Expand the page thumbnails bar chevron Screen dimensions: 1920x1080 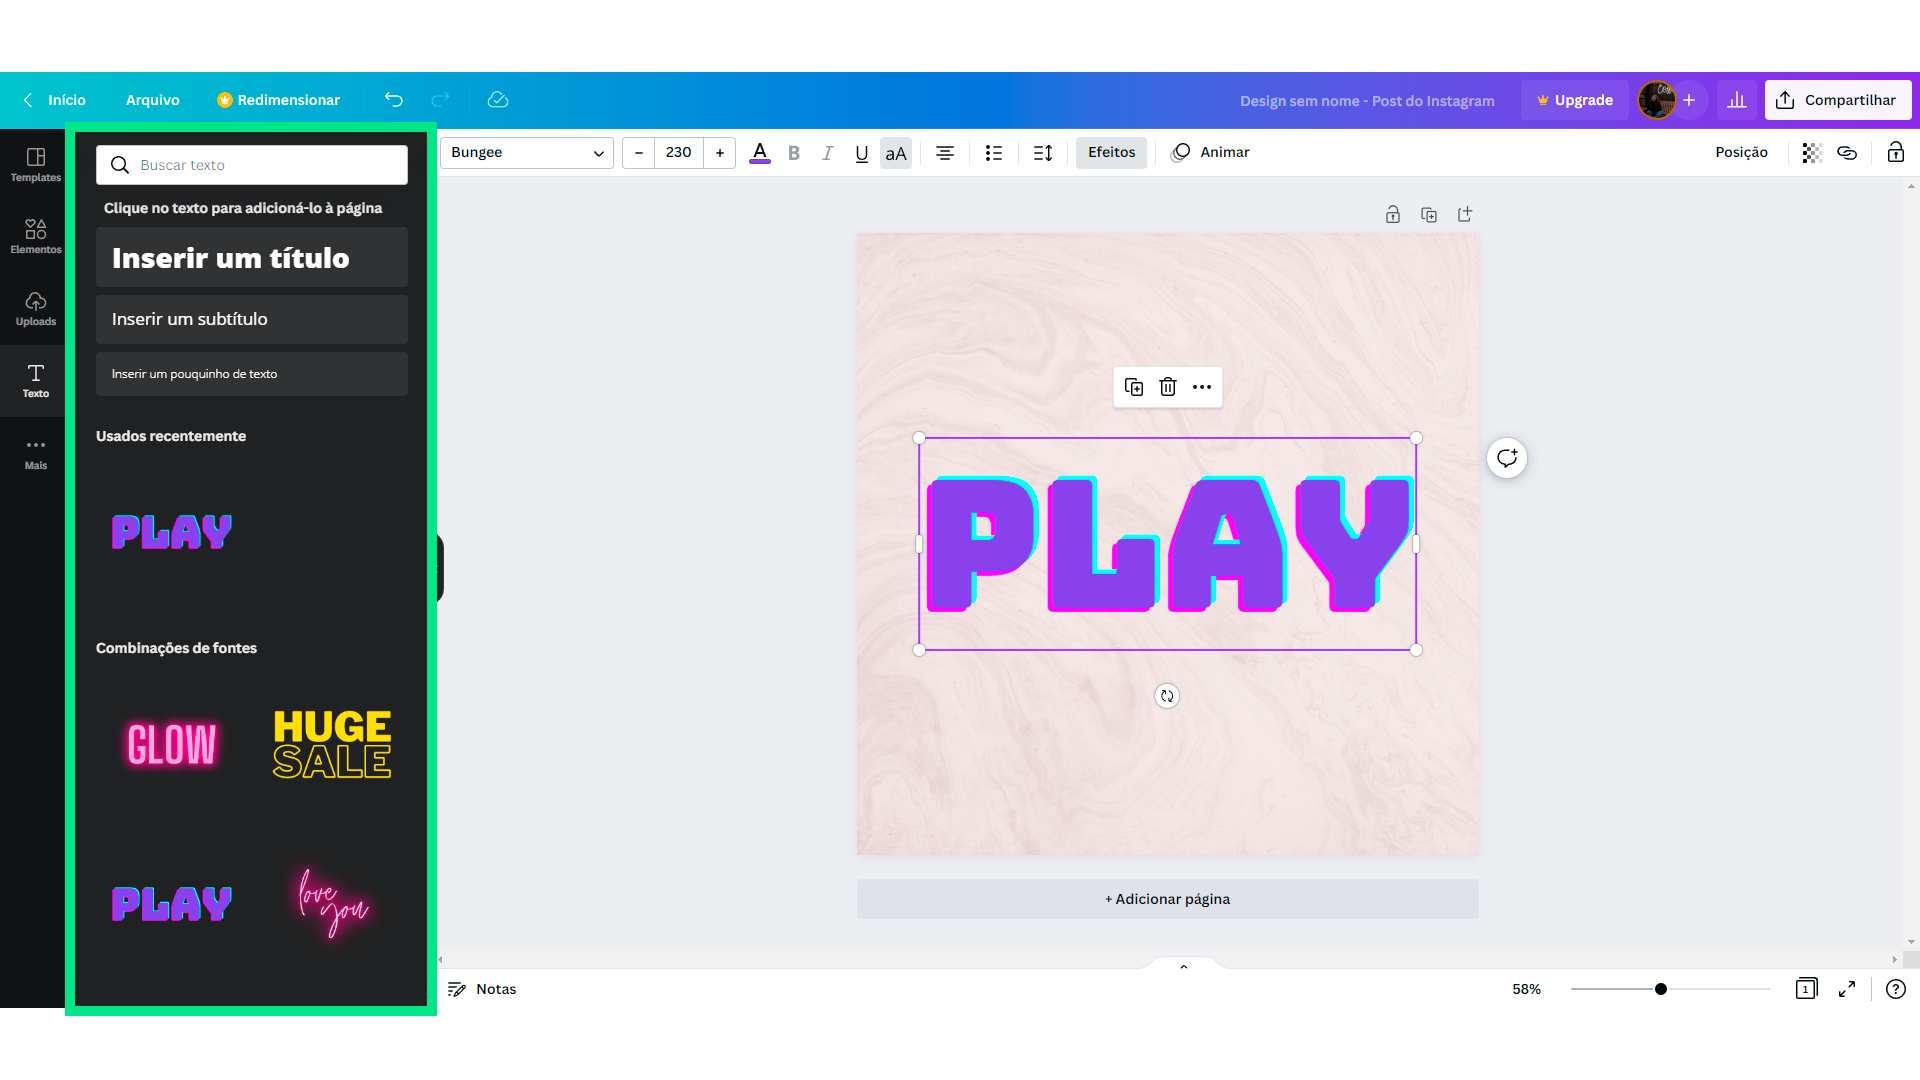[1184, 967]
